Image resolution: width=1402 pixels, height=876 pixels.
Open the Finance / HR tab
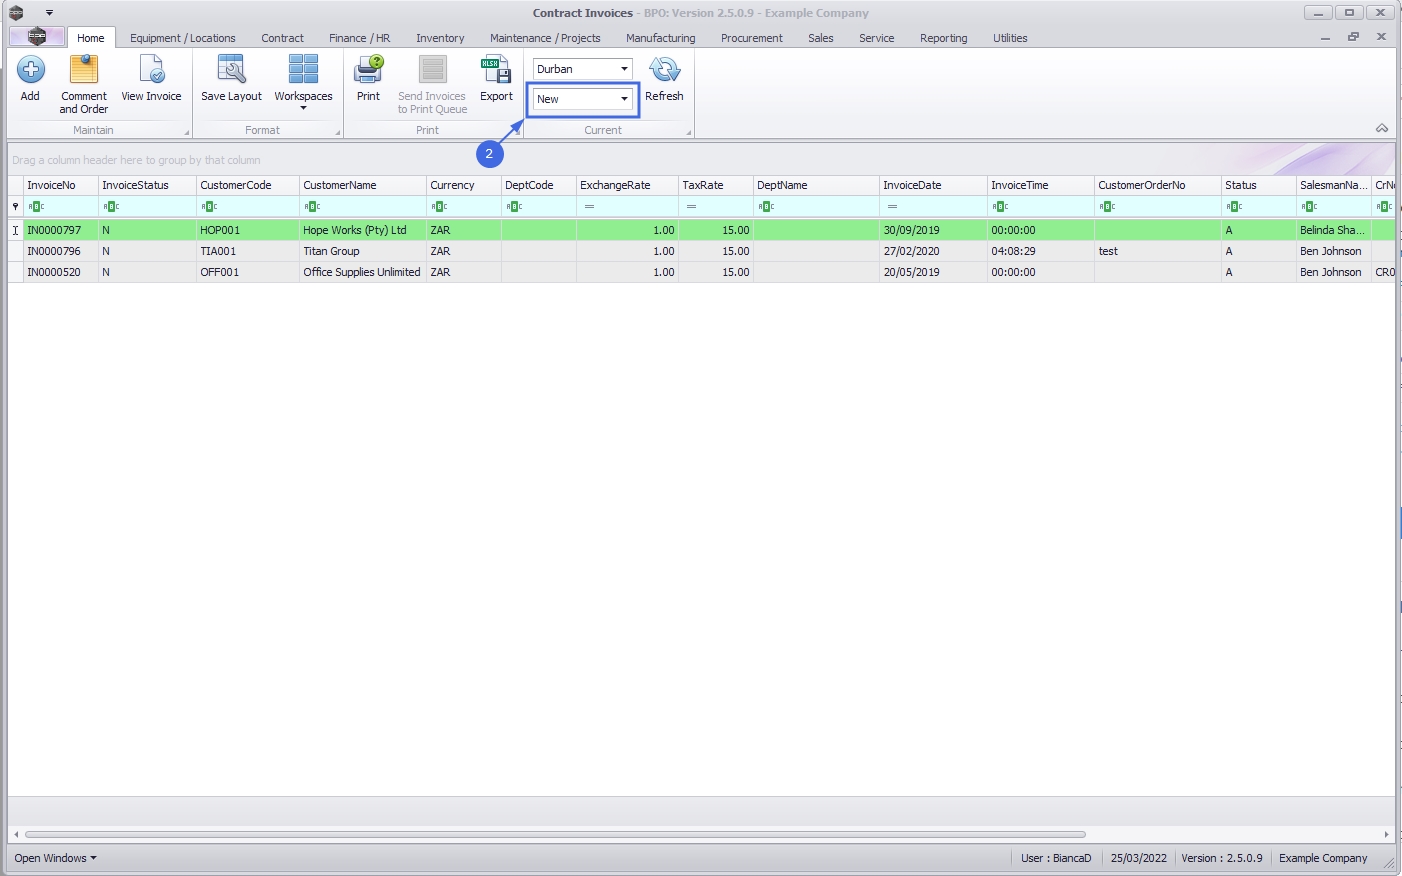click(x=360, y=38)
